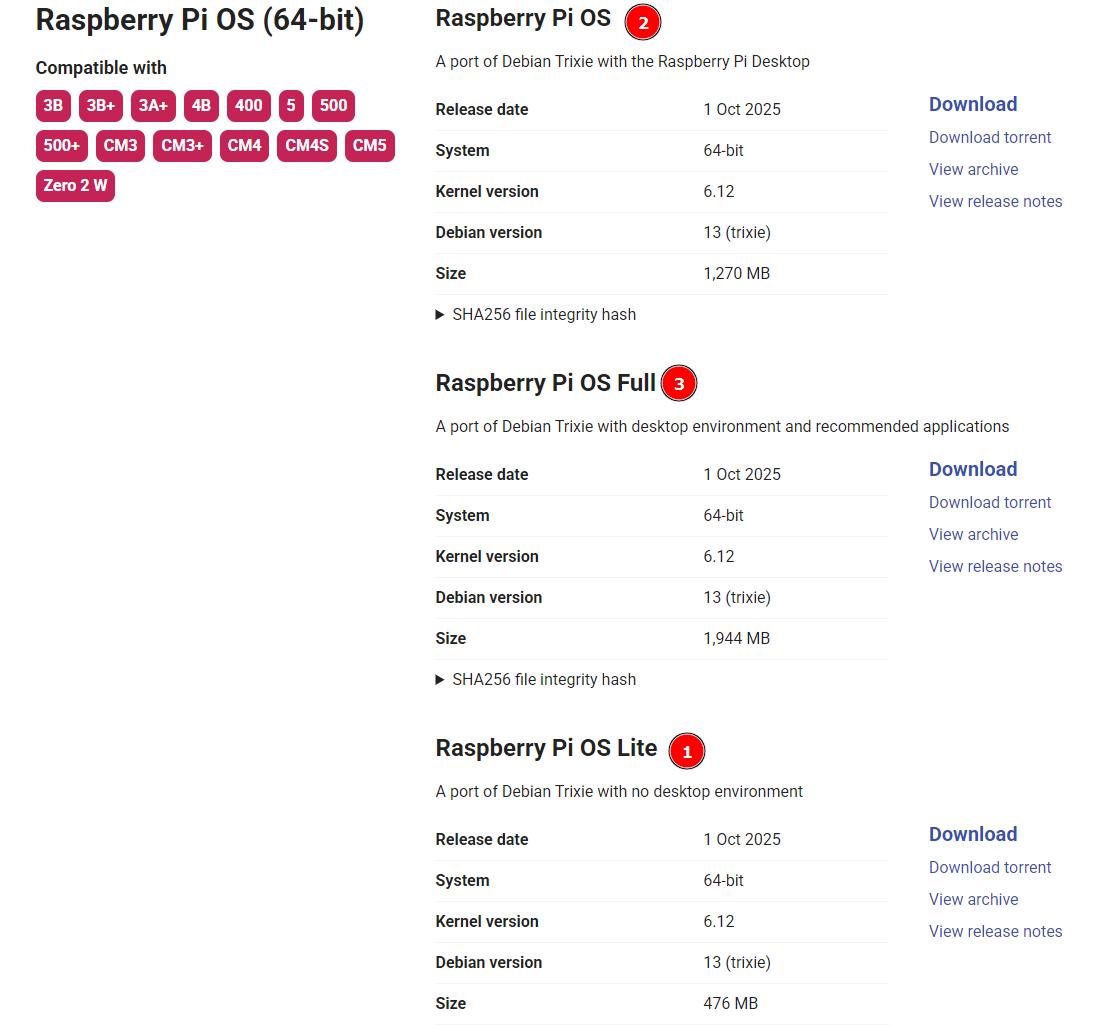View release notes for Raspberry Pi OS Full

(995, 566)
